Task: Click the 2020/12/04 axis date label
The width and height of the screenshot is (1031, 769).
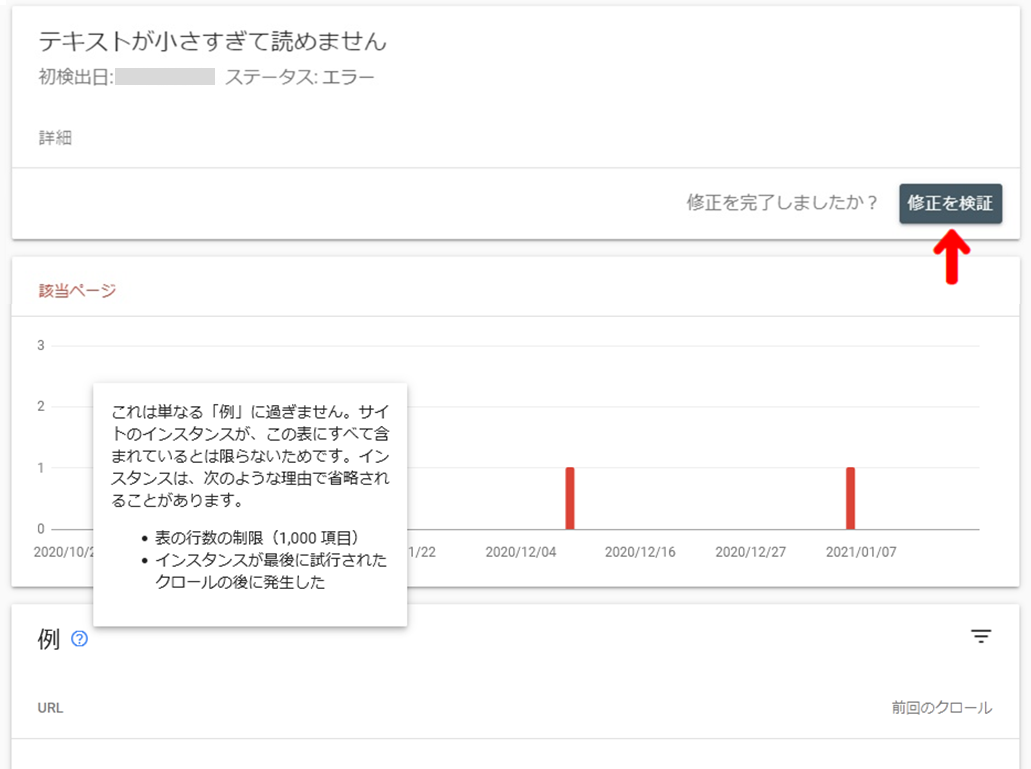Action: (x=521, y=552)
